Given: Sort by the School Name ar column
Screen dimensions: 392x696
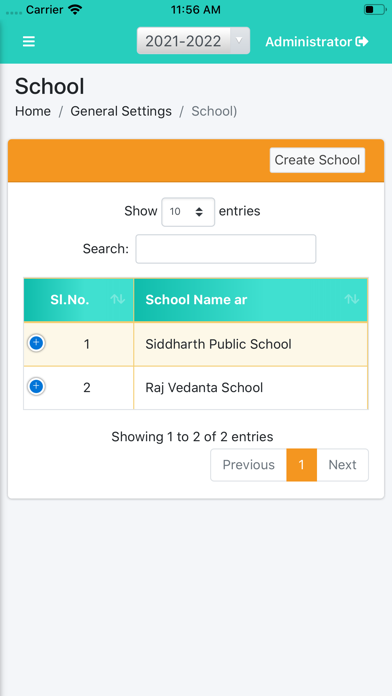Looking at the screenshot, I should coord(250,300).
